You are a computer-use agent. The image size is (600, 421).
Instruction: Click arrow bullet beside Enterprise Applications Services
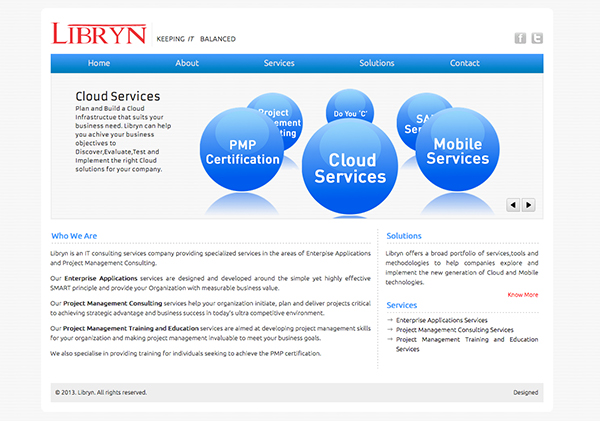[x=390, y=320]
